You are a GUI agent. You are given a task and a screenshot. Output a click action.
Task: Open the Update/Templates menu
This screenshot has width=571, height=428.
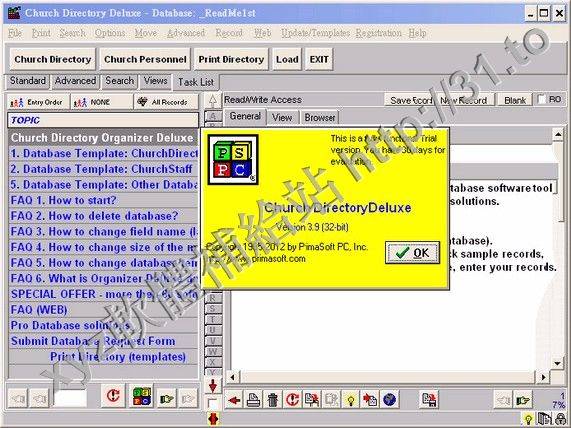click(x=315, y=33)
